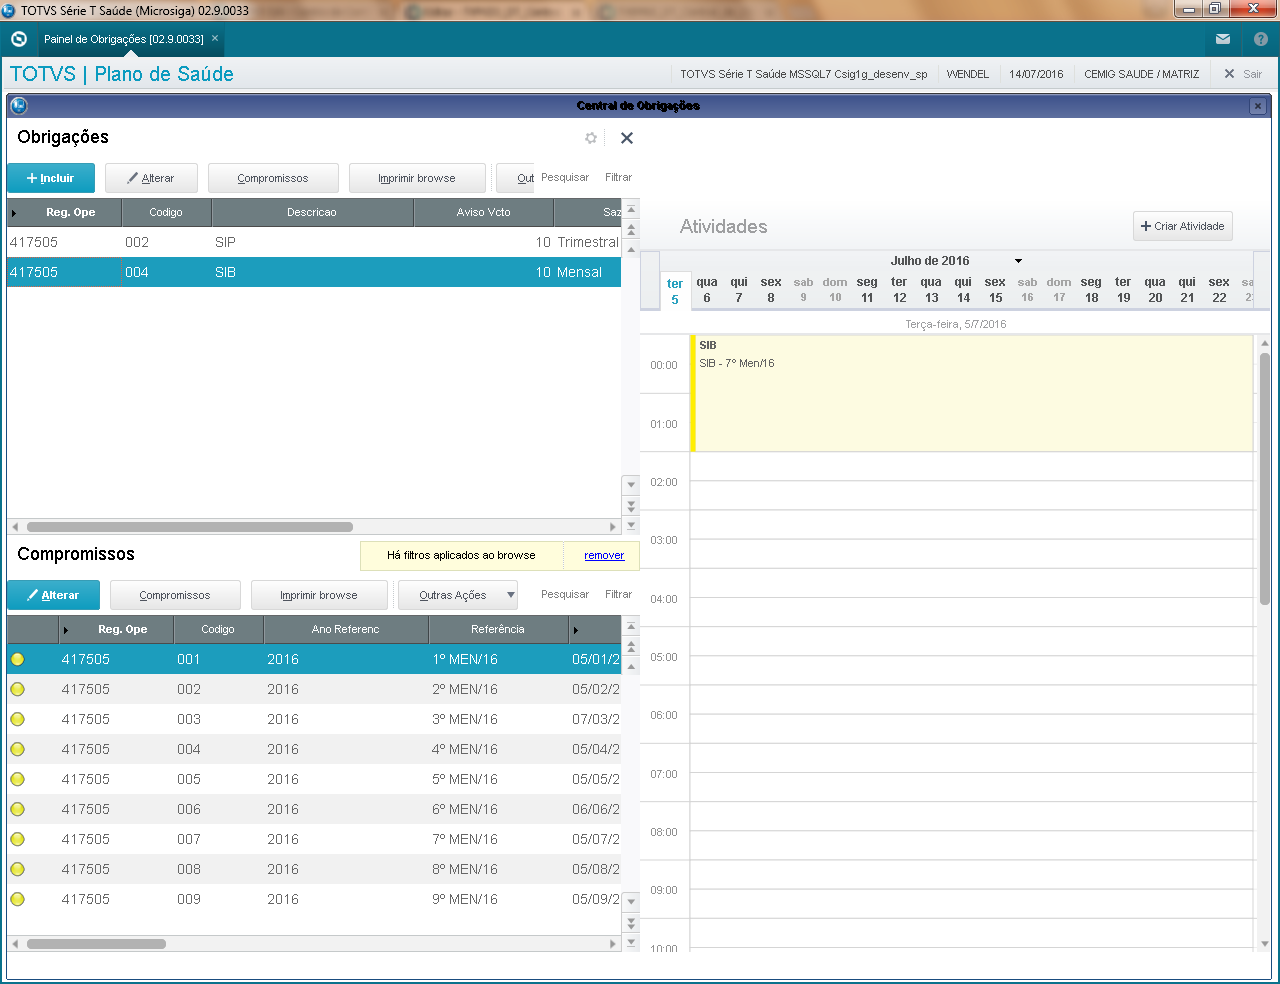The image size is (1280, 984).
Task: Click the agenda vertical scrollbar thumb
Action: [x=1265, y=478]
